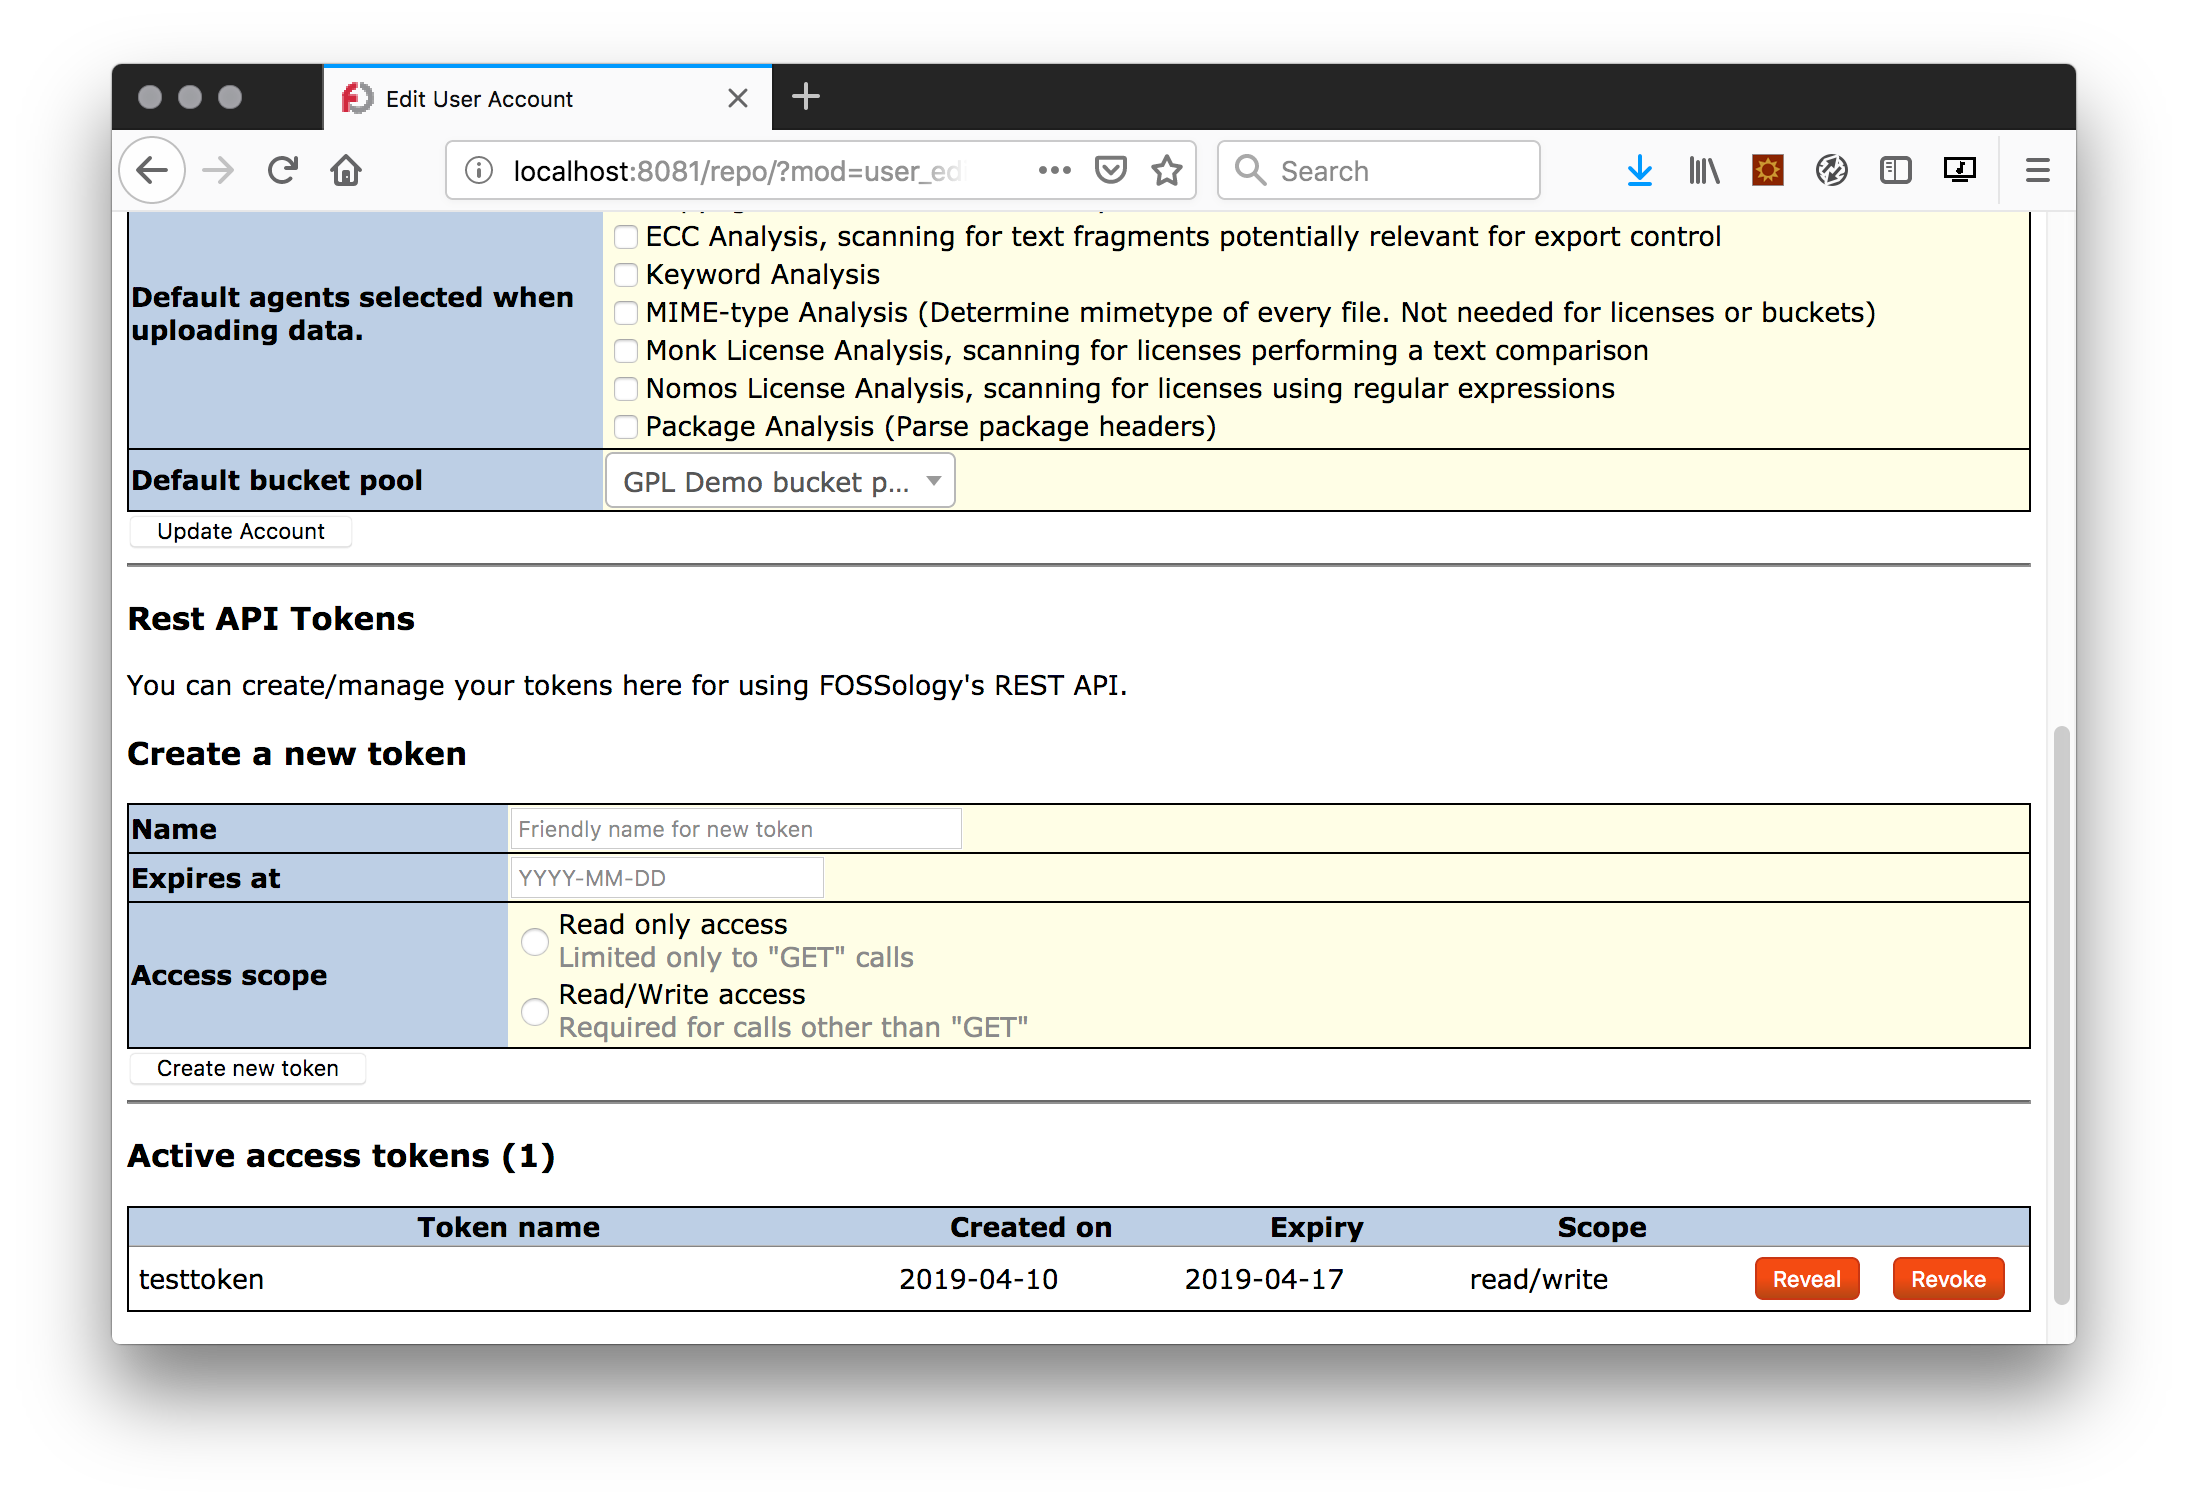Click the Update Account button

tap(241, 531)
